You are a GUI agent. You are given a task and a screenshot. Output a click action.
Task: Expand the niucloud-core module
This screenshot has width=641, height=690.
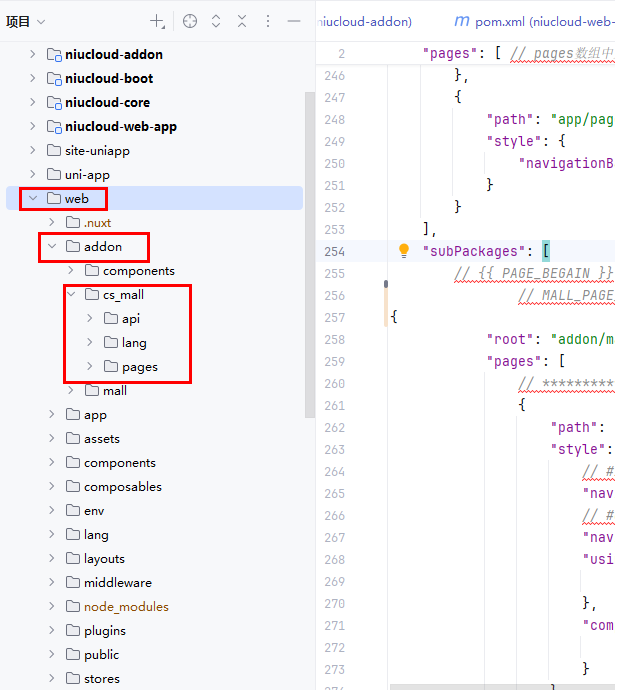click(33, 102)
